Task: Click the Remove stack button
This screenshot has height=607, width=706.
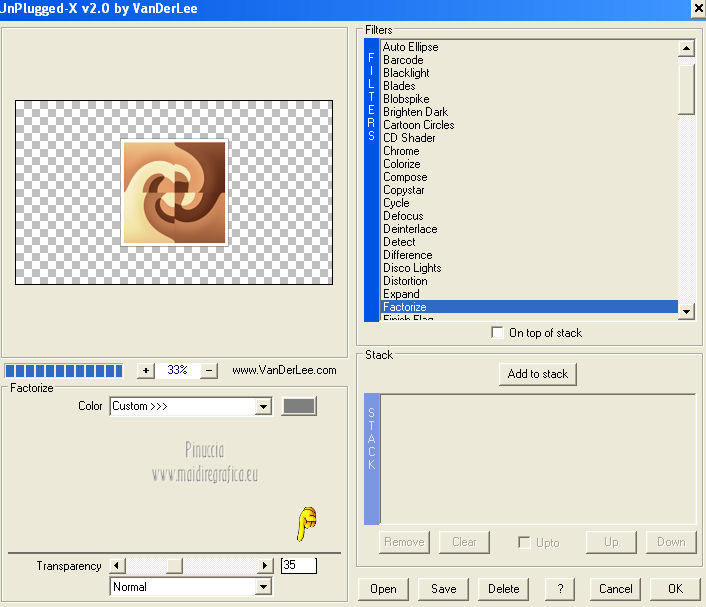Action: coord(404,542)
